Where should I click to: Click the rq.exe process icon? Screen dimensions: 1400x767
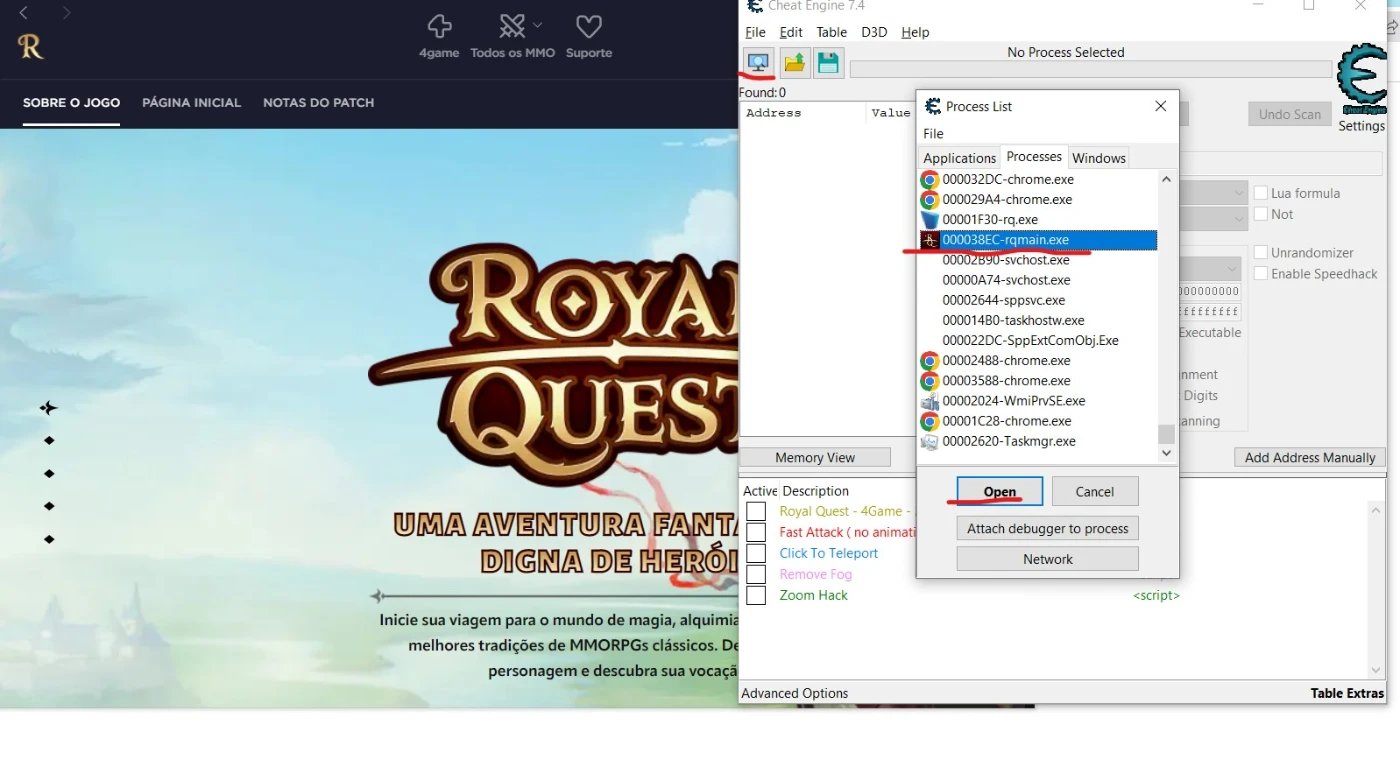(x=930, y=220)
